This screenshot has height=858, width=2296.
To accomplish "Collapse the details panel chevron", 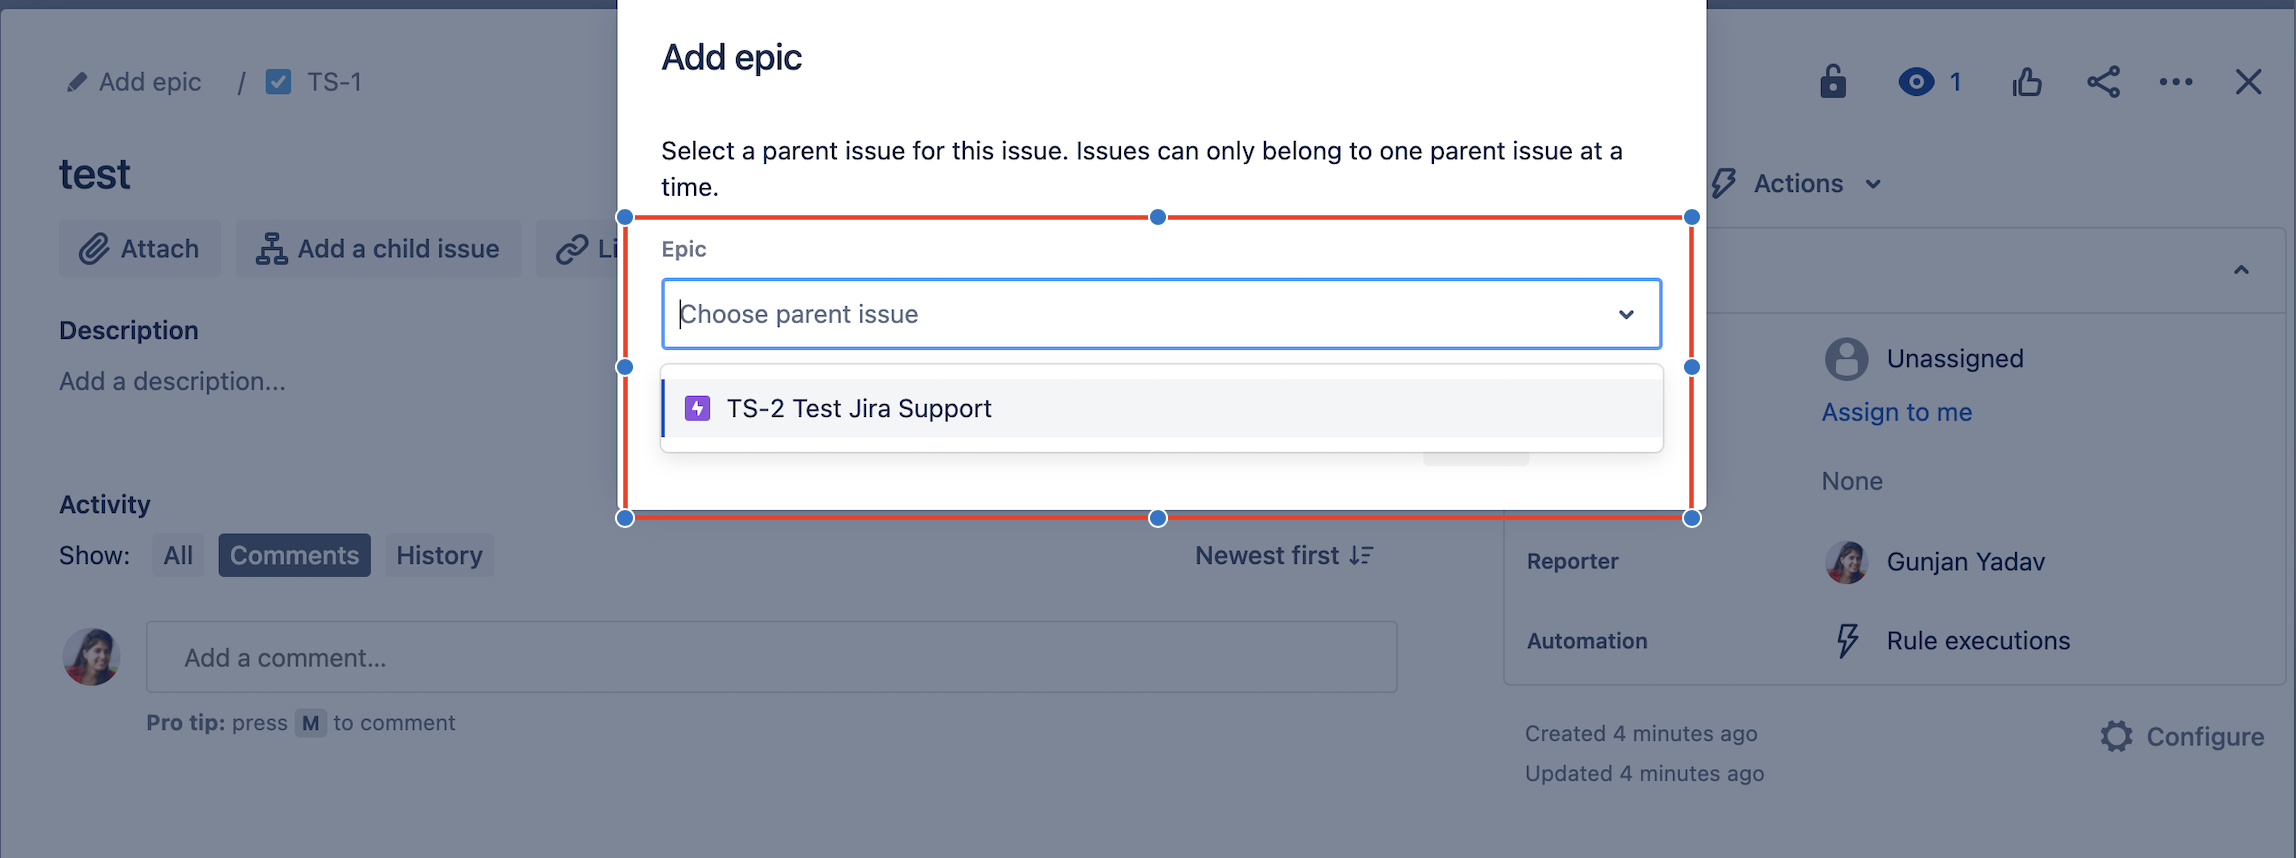I will click(2241, 270).
